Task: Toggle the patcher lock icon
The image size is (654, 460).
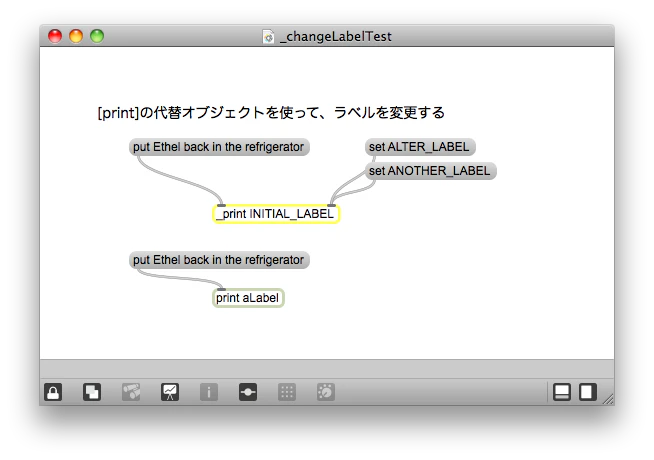Action: 53,392
